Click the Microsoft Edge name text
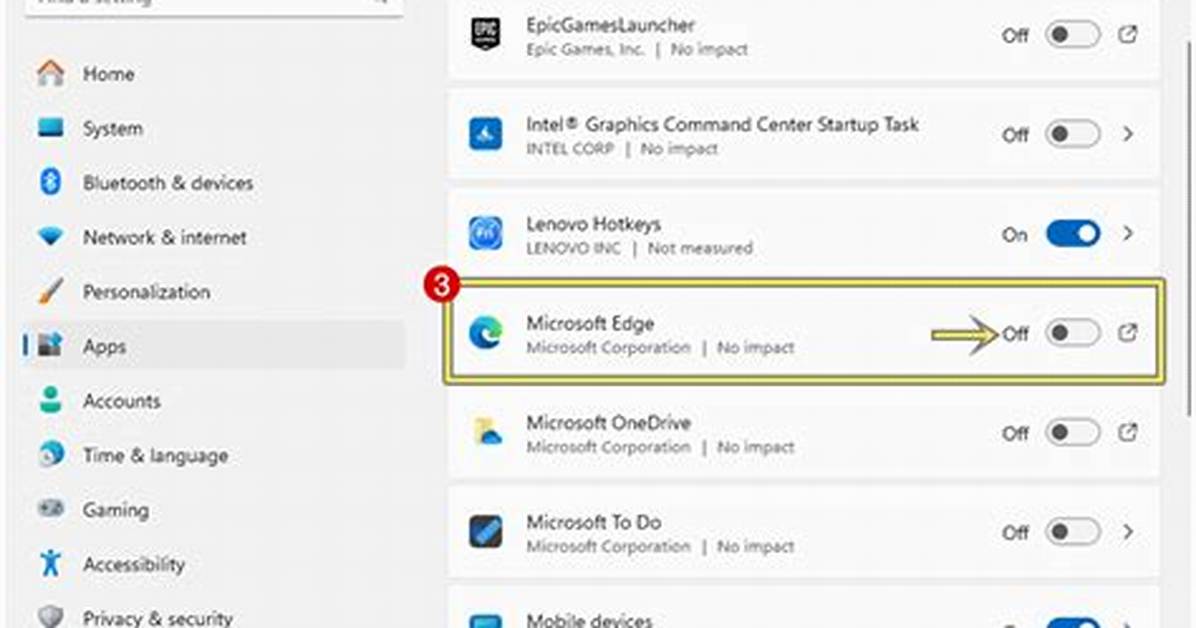This screenshot has width=1196, height=628. pos(590,324)
